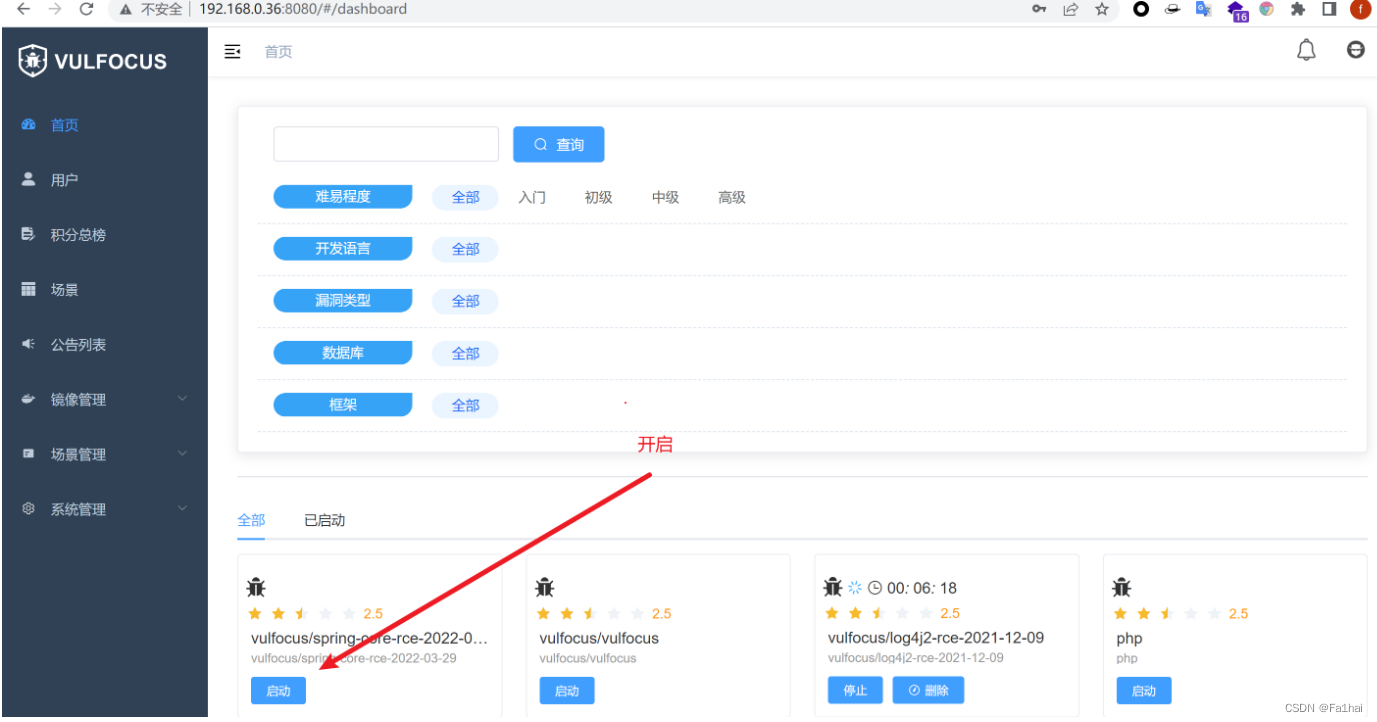Click the 框架 filter label
The width and height of the screenshot is (1377, 722).
pyautogui.click(x=343, y=405)
